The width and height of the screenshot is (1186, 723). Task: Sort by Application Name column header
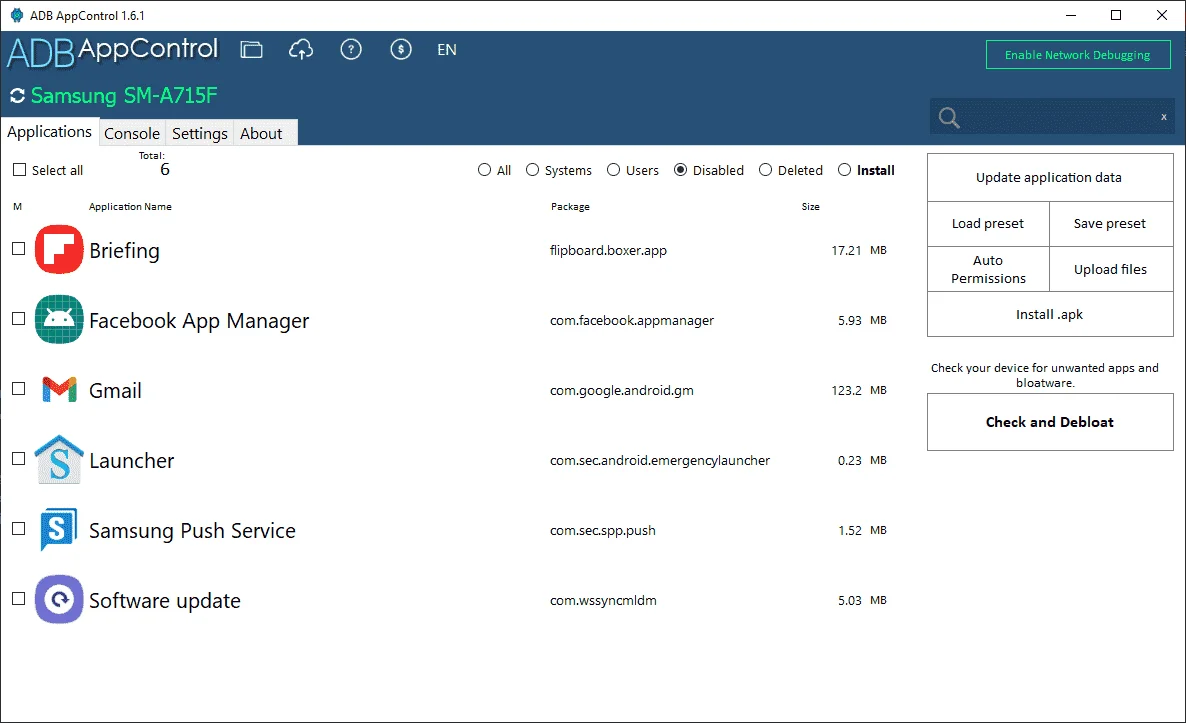point(130,206)
